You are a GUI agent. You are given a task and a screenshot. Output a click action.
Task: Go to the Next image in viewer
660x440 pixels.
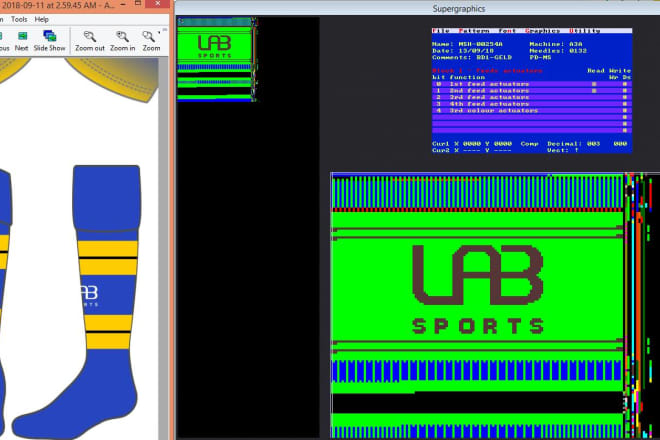tap(21, 41)
